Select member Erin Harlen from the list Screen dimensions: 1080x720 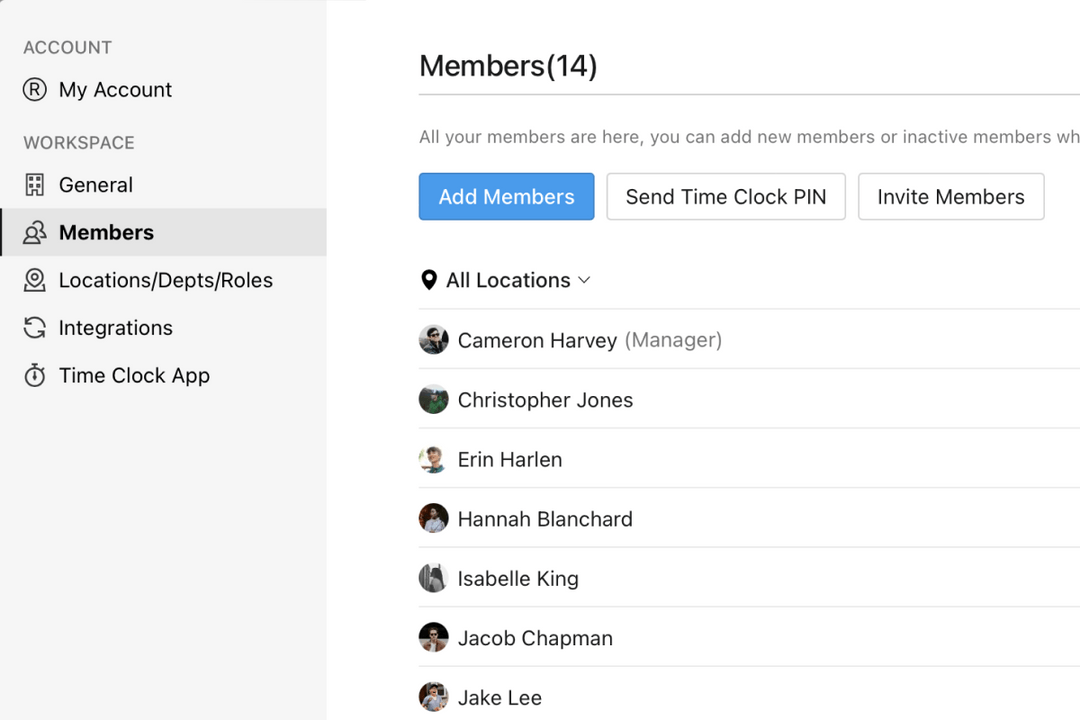pos(510,459)
